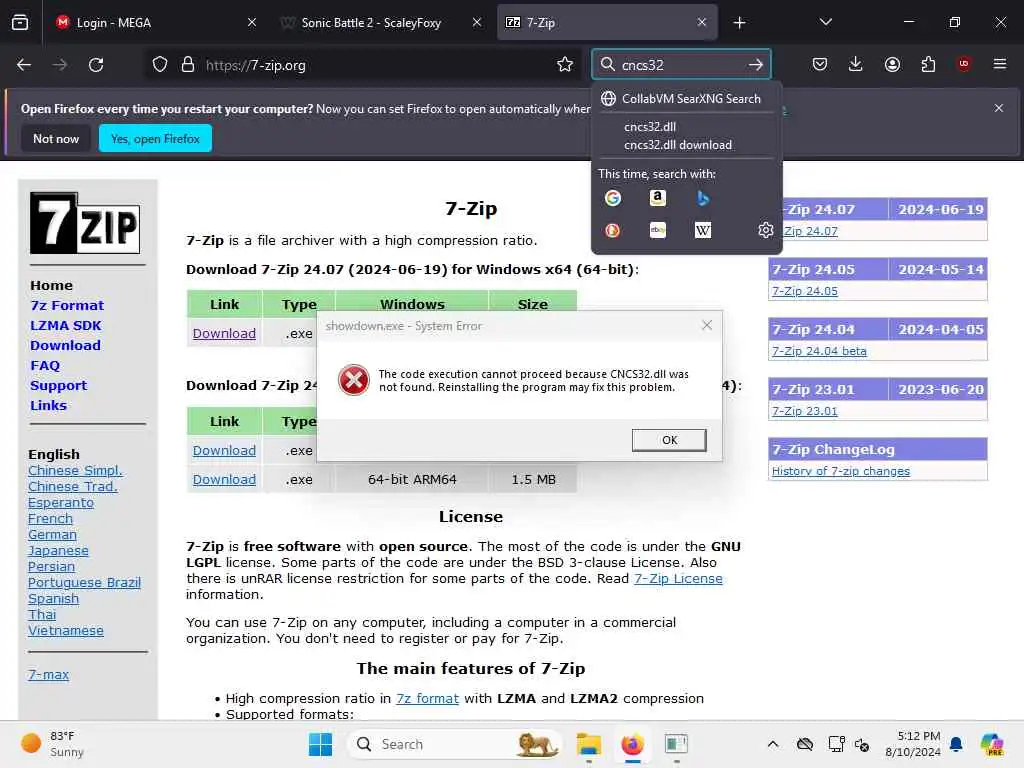Open the Windows Start menu
Viewport: 1024px width, 768px height.
[320, 744]
